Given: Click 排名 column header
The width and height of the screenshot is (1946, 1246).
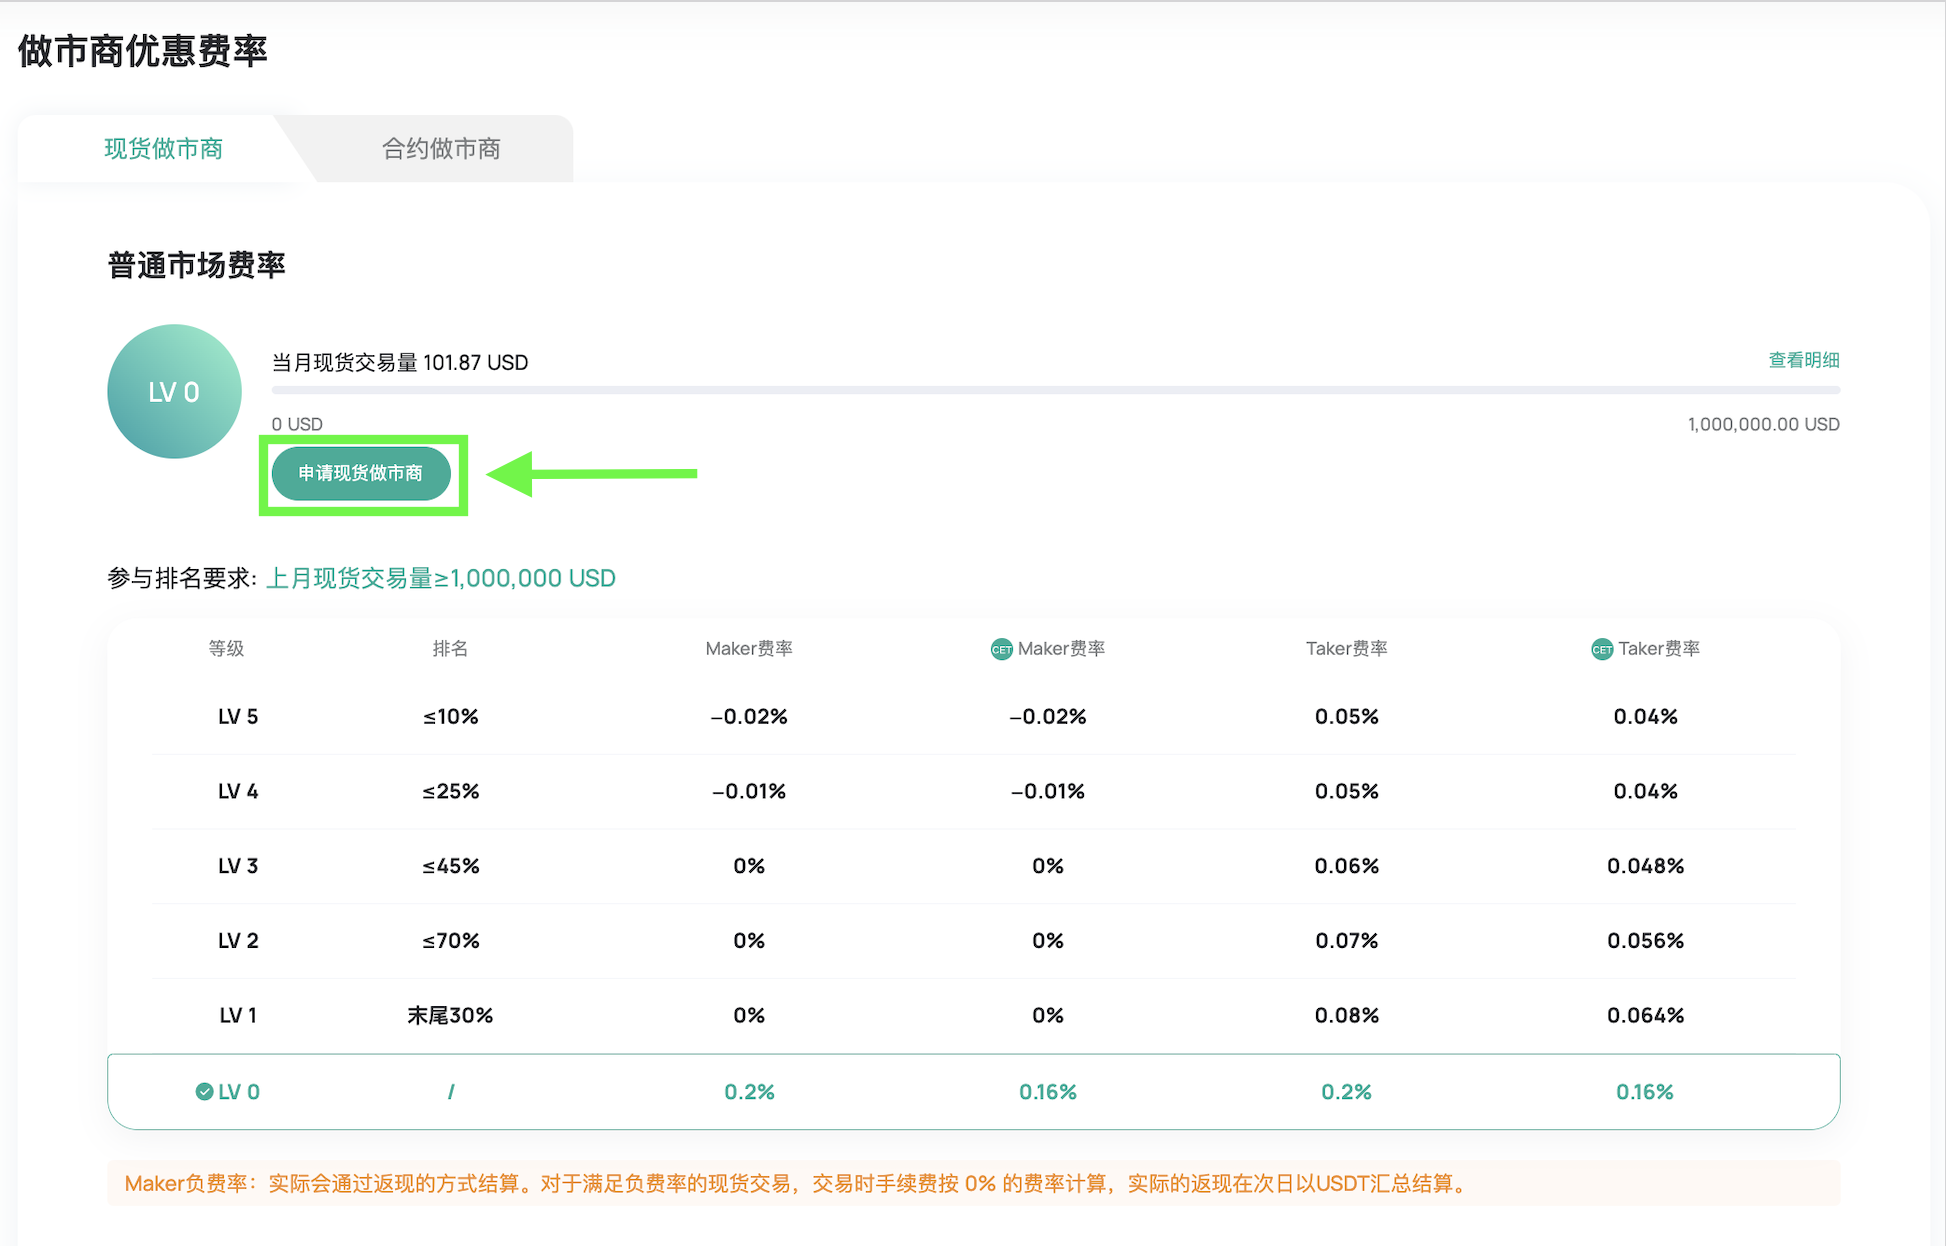Looking at the screenshot, I should click(450, 648).
